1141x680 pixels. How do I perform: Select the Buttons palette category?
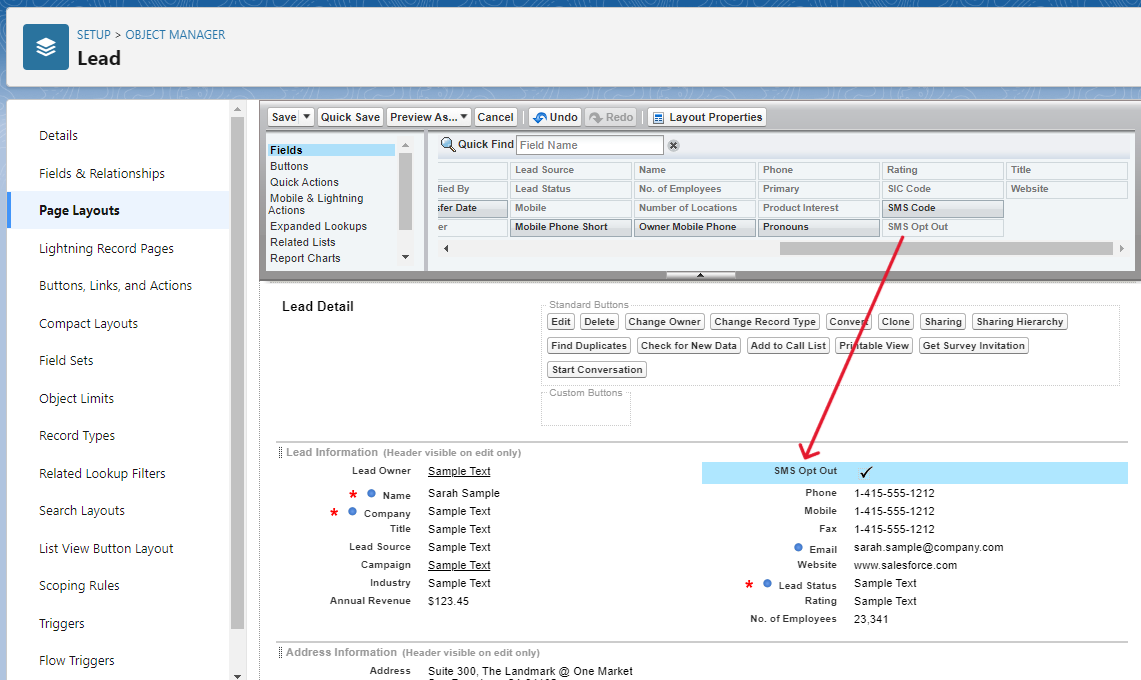tap(289, 166)
